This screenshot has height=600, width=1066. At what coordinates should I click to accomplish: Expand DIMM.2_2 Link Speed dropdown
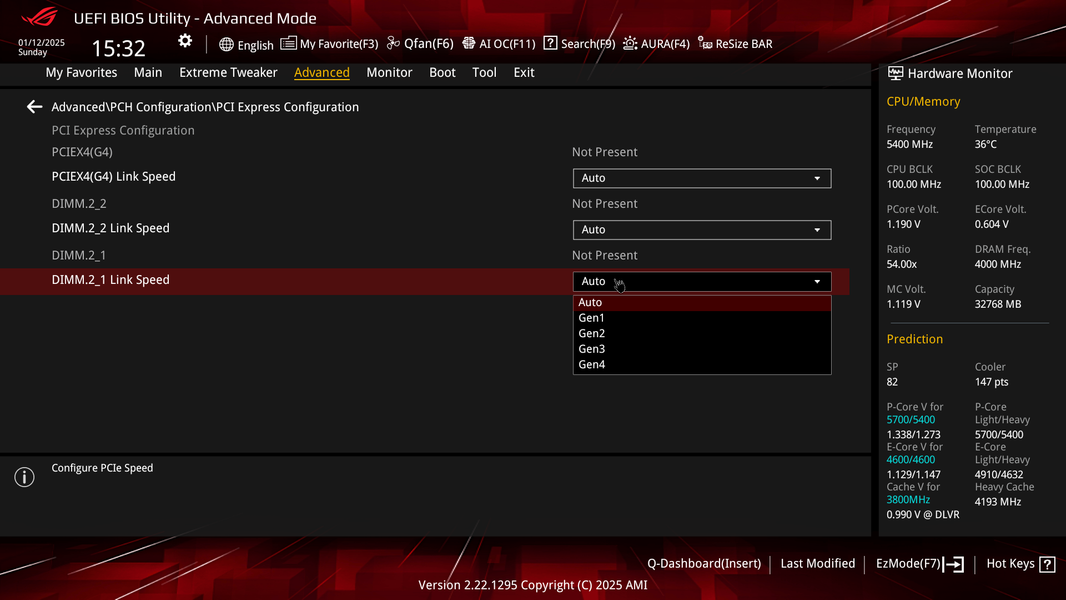tap(702, 230)
